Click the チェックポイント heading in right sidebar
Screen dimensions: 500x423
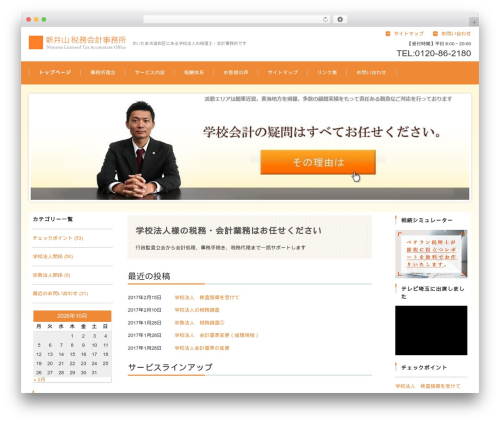[x=424, y=368]
